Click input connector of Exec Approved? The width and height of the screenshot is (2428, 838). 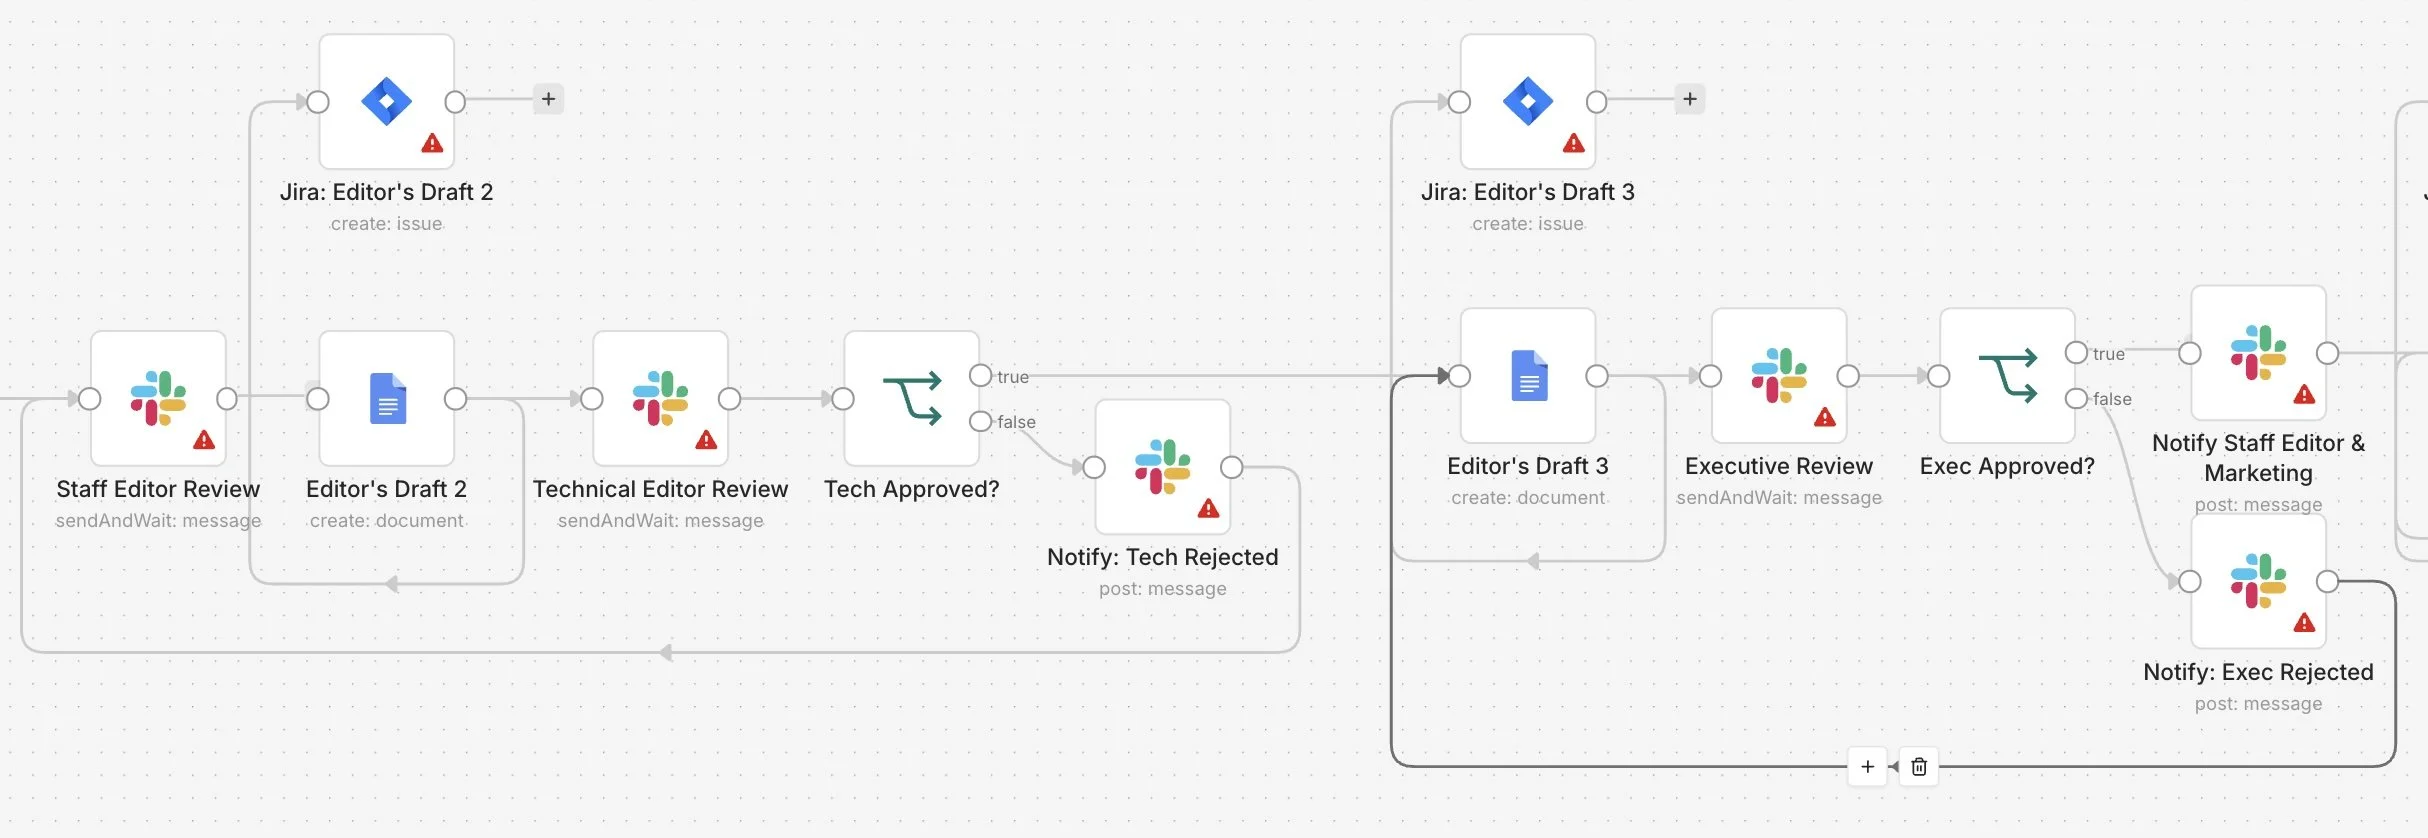(x=1939, y=376)
